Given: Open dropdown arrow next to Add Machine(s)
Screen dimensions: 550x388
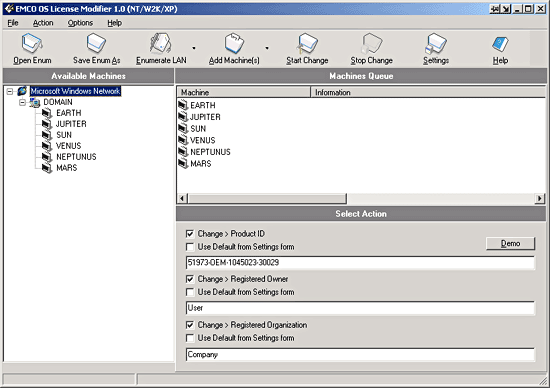Looking at the screenshot, I should (267, 48).
